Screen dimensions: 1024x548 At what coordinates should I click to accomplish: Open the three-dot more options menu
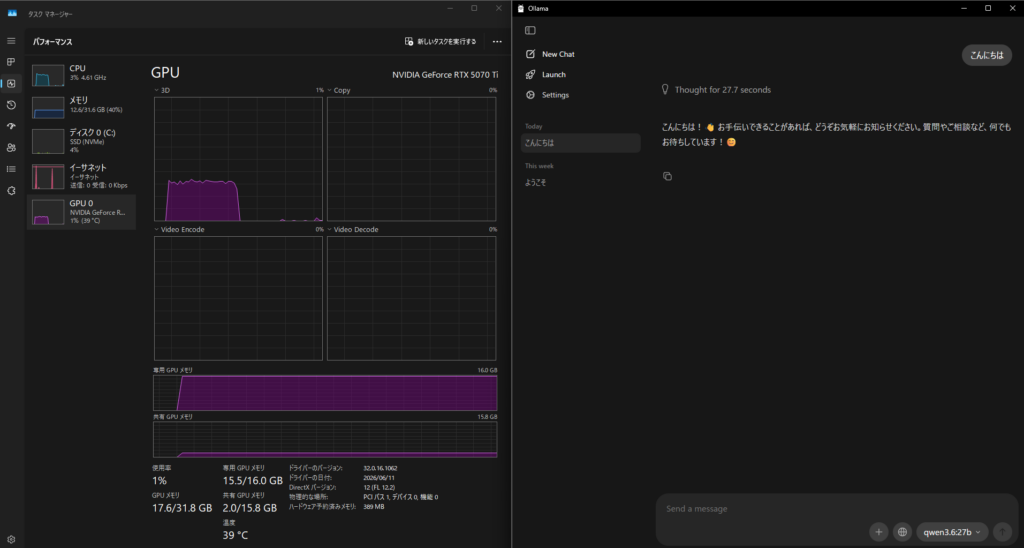(497, 42)
